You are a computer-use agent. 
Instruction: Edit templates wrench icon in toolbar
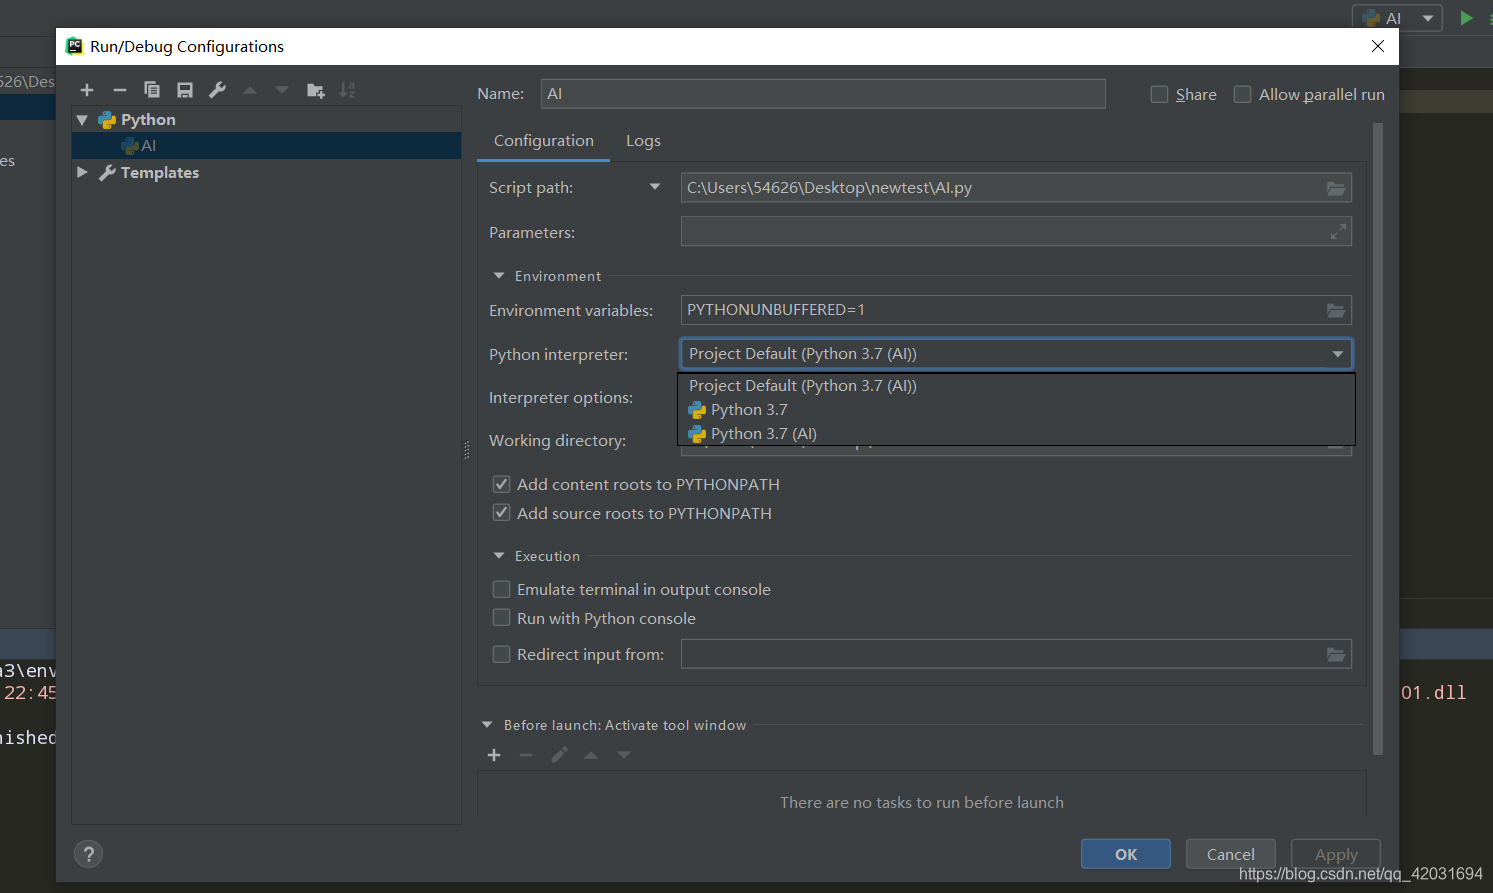pyautogui.click(x=217, y=90)
